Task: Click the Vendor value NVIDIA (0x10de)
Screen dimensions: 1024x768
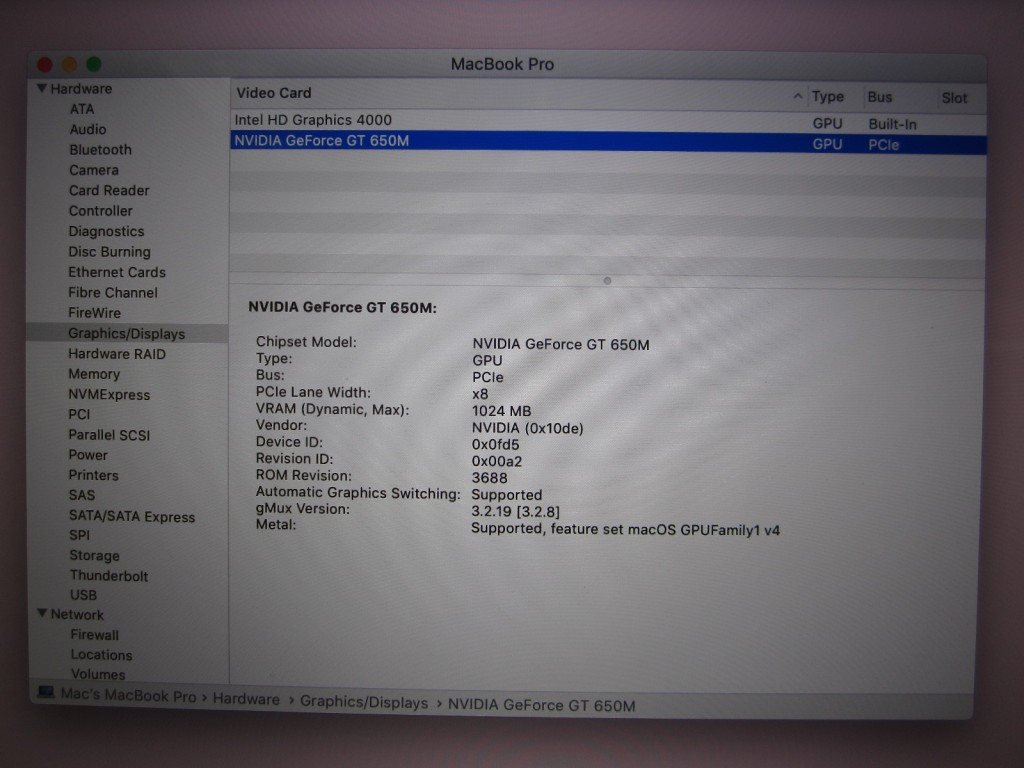Action: [x=528, y=428]
